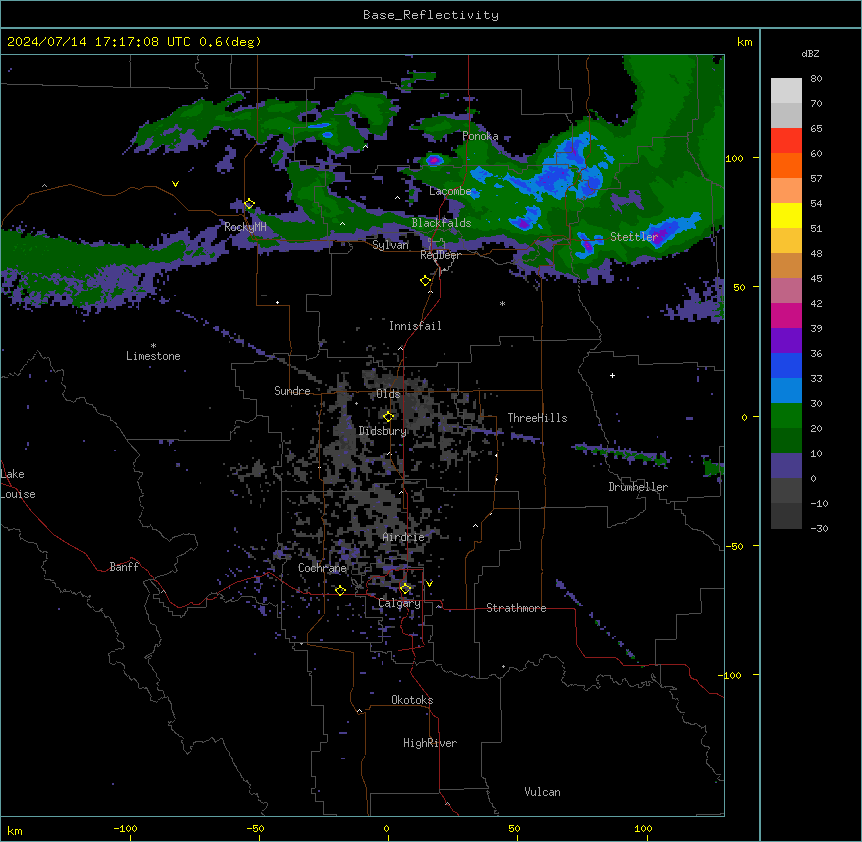The image size is (862, 842).
Task: Click the Olds city label
Action: click(388, 394)
